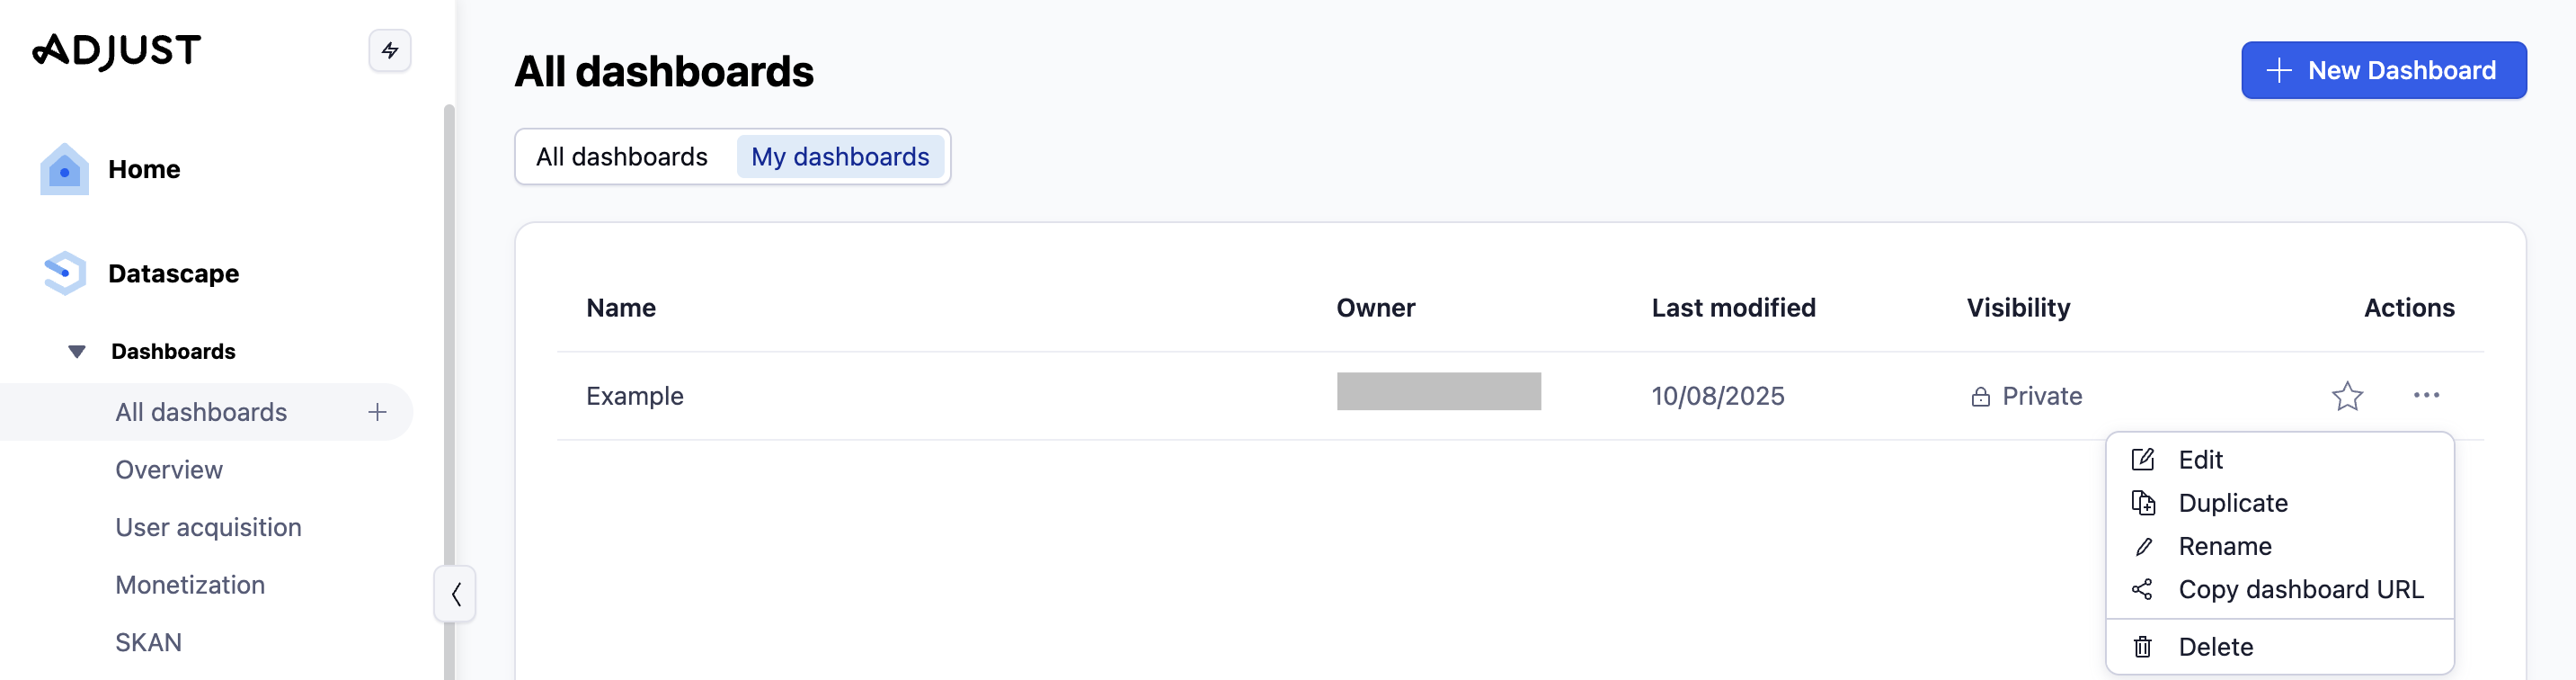Click the Datascape logo icon
This screenshot has width=2576, height=680.
pyautogui.click(x=65, y=273)
